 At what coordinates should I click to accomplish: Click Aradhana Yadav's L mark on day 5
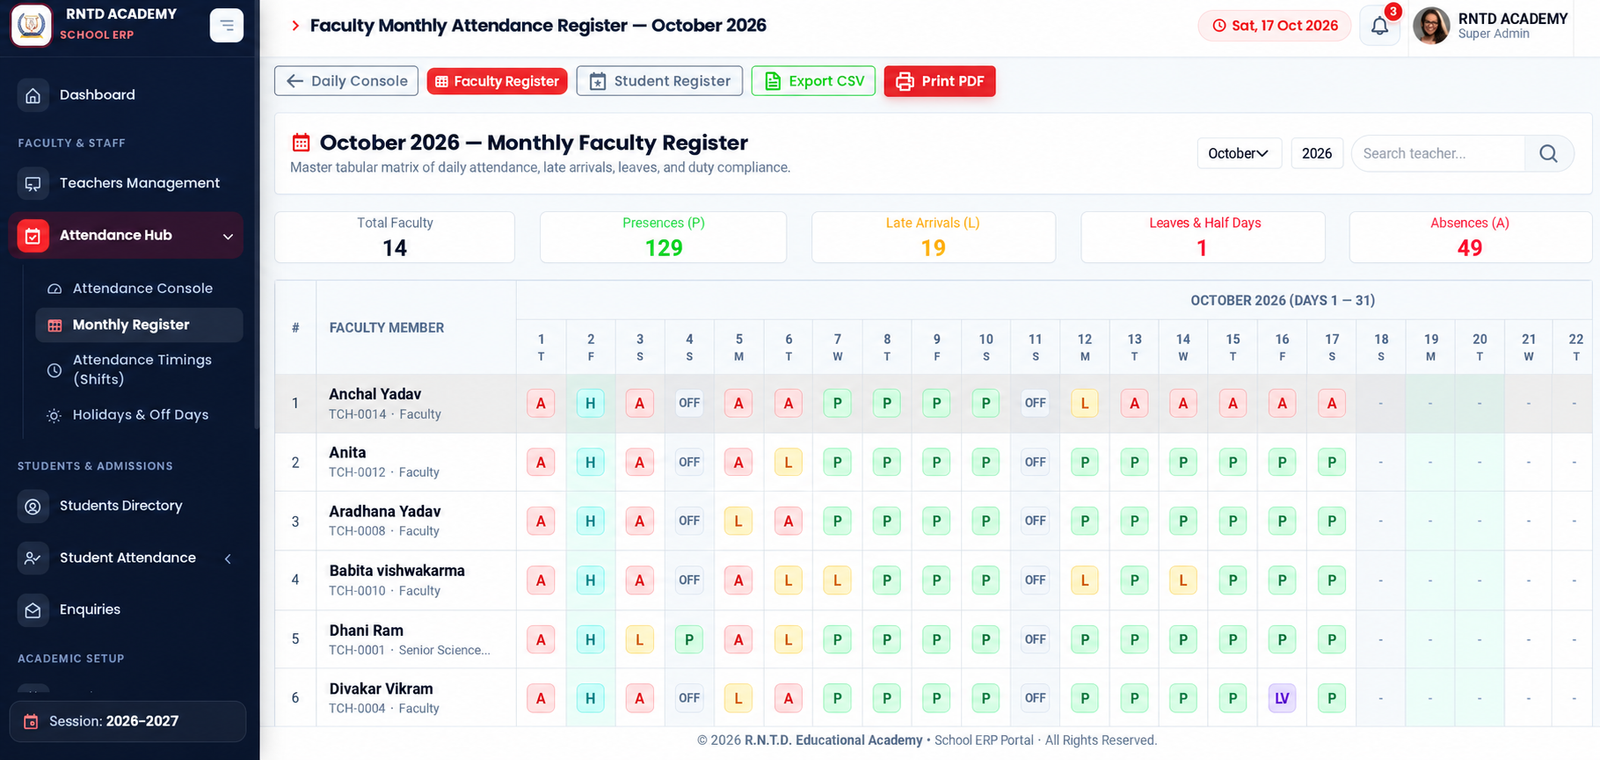[x=739, y=521]
